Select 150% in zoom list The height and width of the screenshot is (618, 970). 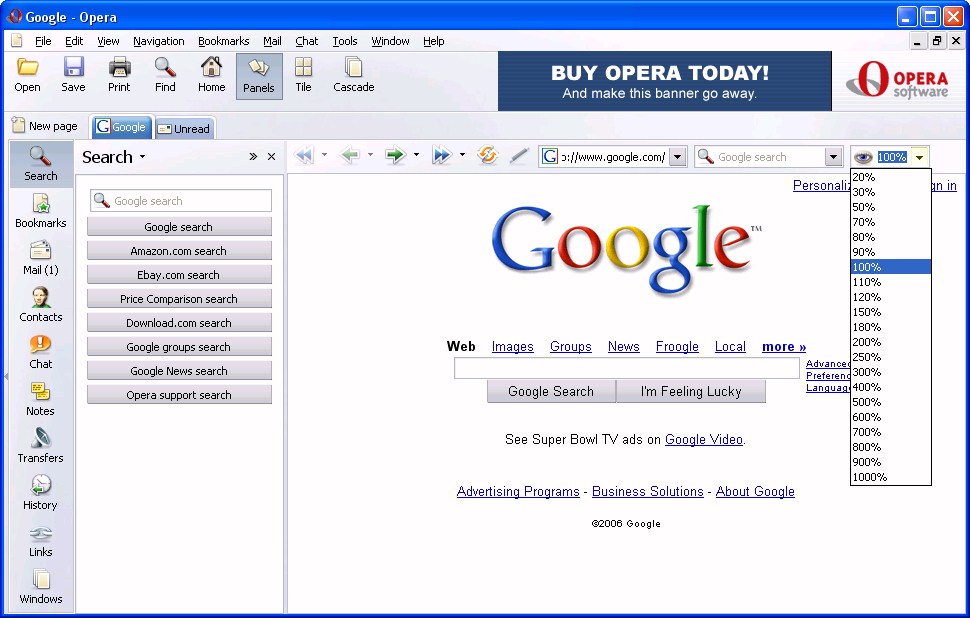(x=891, y=312)
